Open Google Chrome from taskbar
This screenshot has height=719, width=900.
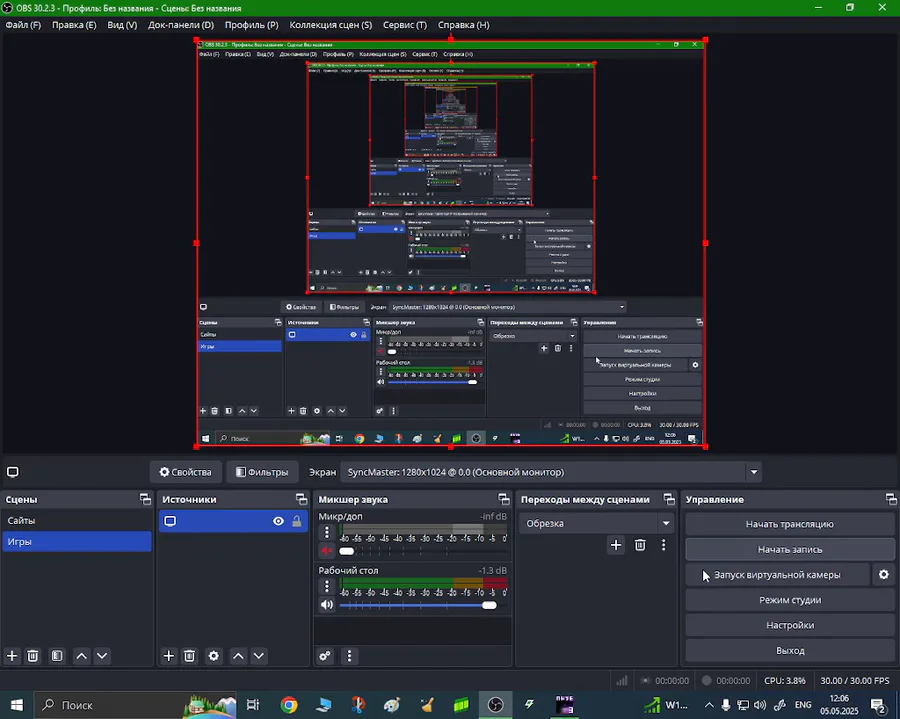pos(289,705)
